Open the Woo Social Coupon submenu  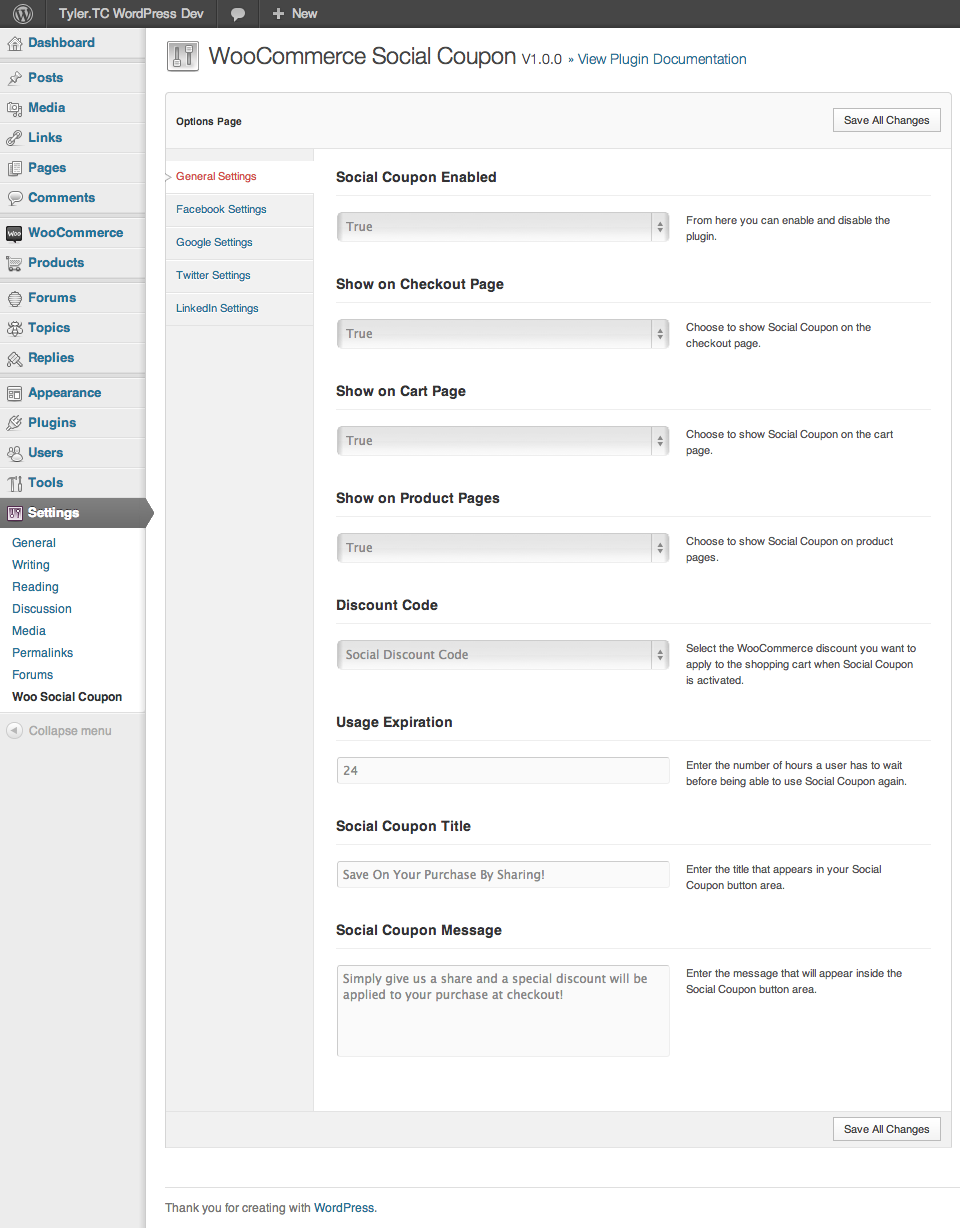[x=67, y=697]
